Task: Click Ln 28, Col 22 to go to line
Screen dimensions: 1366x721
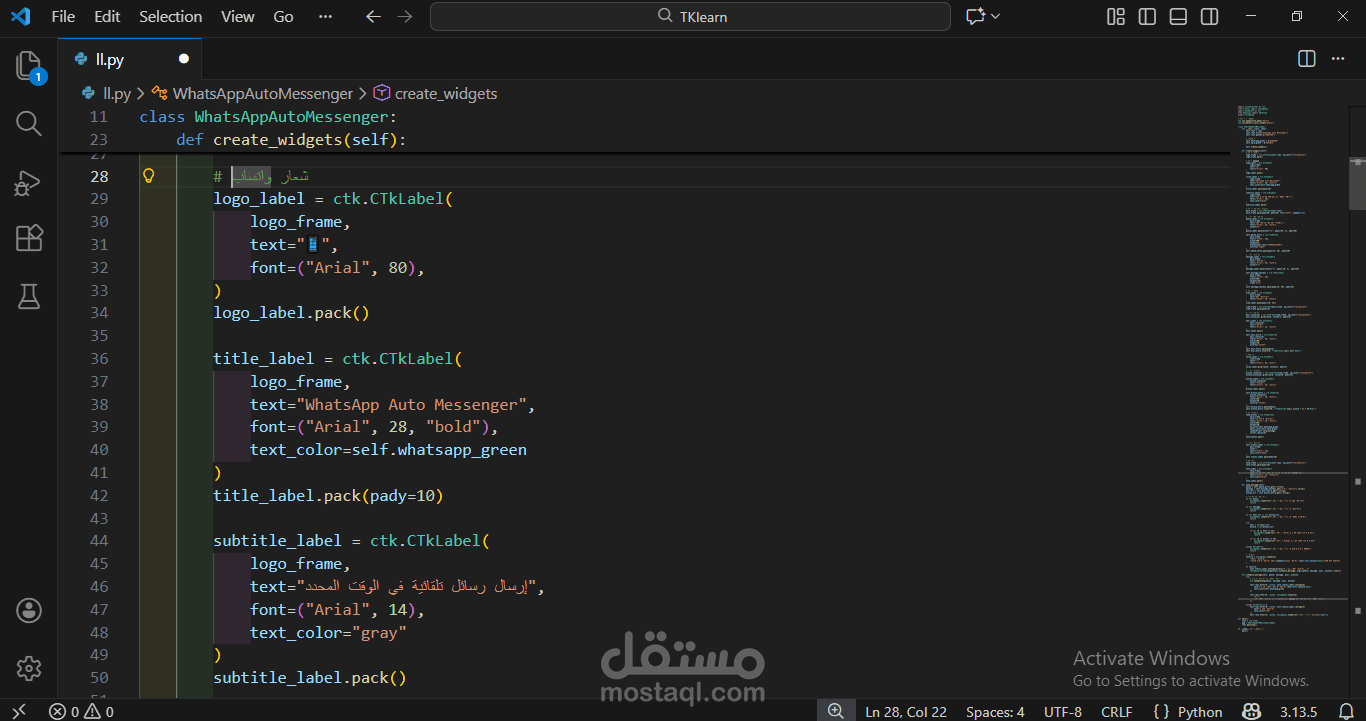Action: point(905,712)
